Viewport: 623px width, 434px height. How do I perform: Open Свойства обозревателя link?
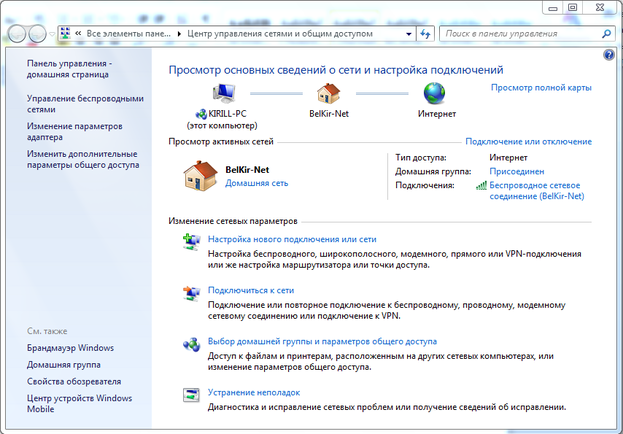tap(74, 382)
